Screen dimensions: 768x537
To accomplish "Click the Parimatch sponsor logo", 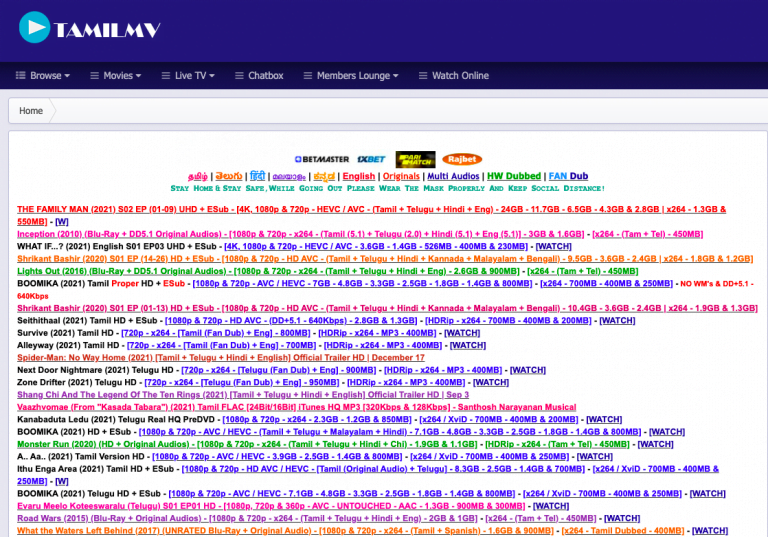I will (x=415, y=159).
